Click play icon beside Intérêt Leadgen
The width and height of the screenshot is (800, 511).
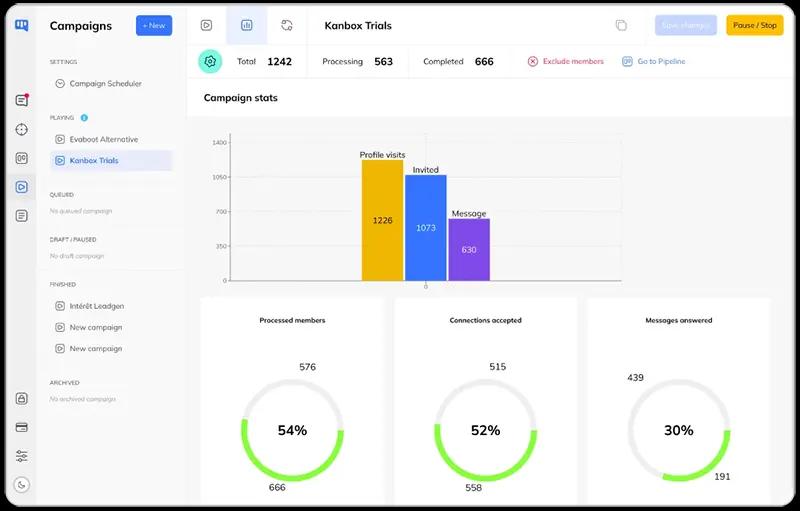pyautogui.click(x=60, y=306)
